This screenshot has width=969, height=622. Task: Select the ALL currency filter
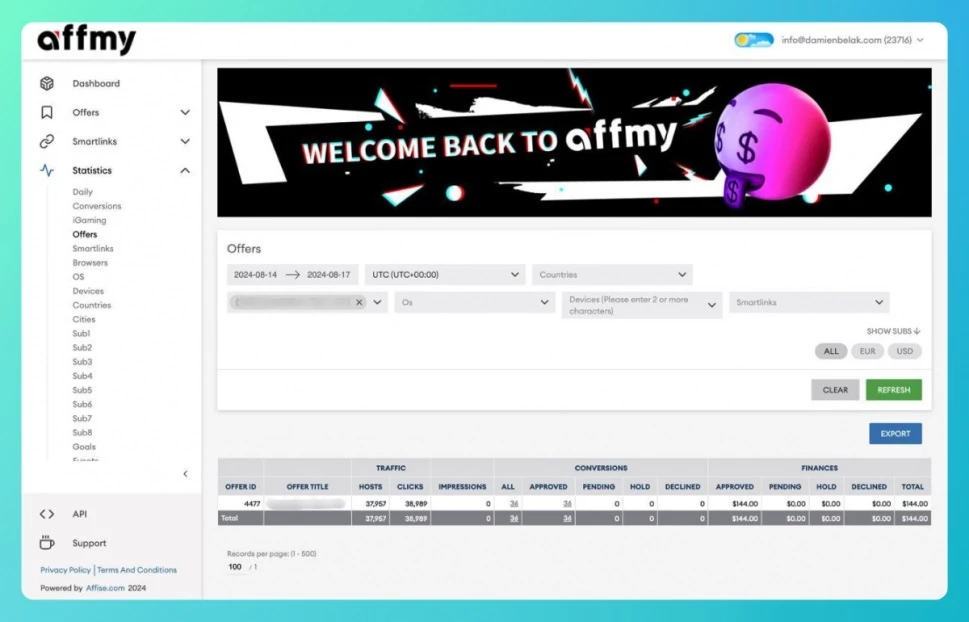pyautogui.click(x=831, y=351)
